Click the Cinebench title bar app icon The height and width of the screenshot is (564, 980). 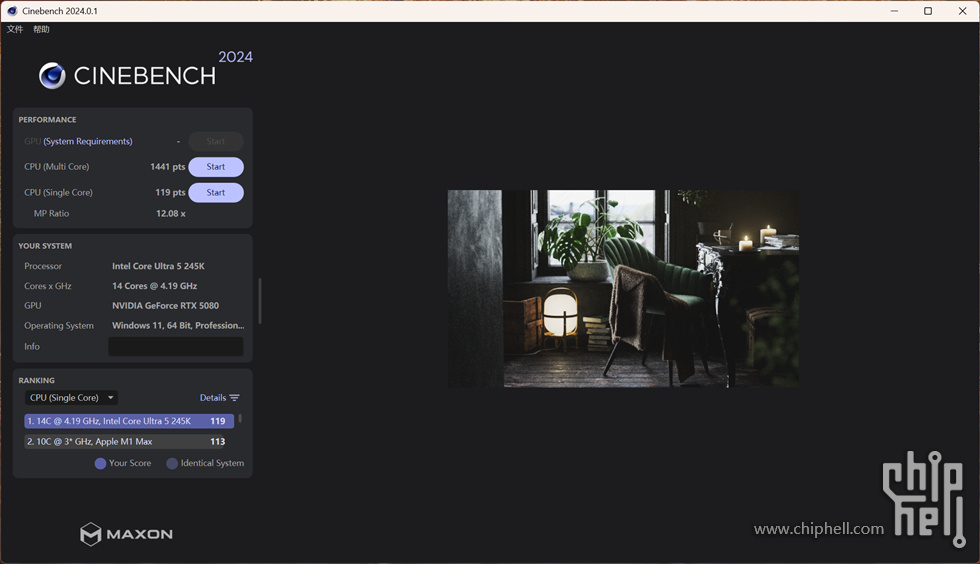click(12, 11)
